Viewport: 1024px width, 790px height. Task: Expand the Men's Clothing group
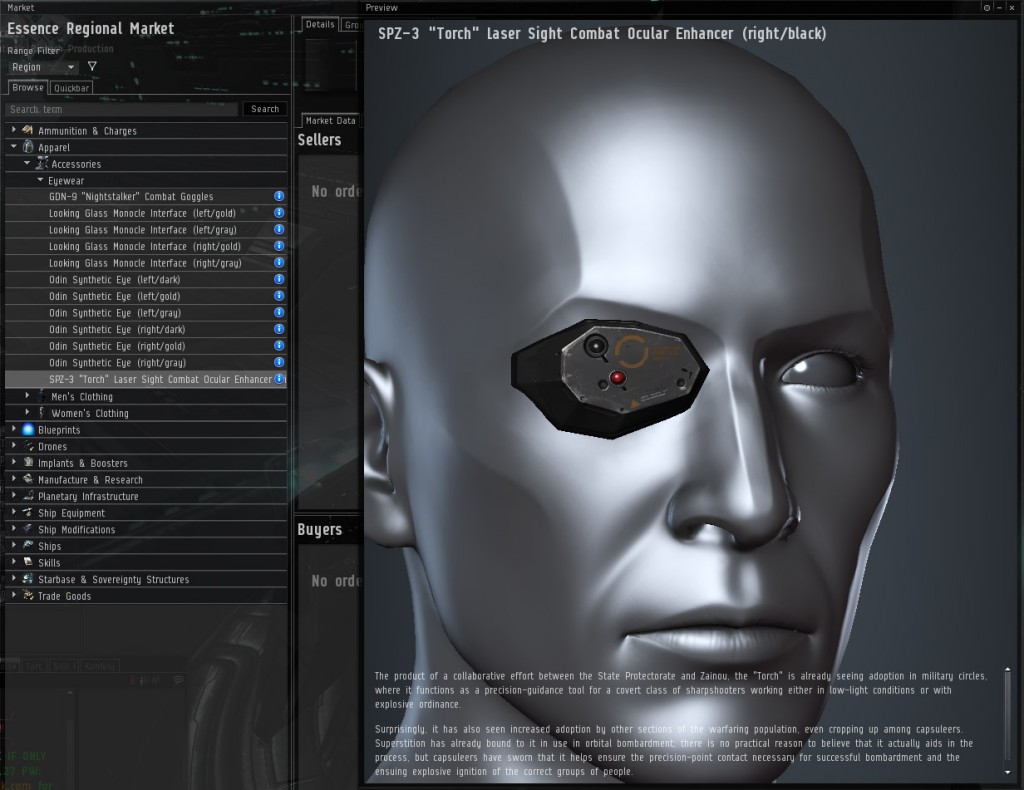coord(27,396)
